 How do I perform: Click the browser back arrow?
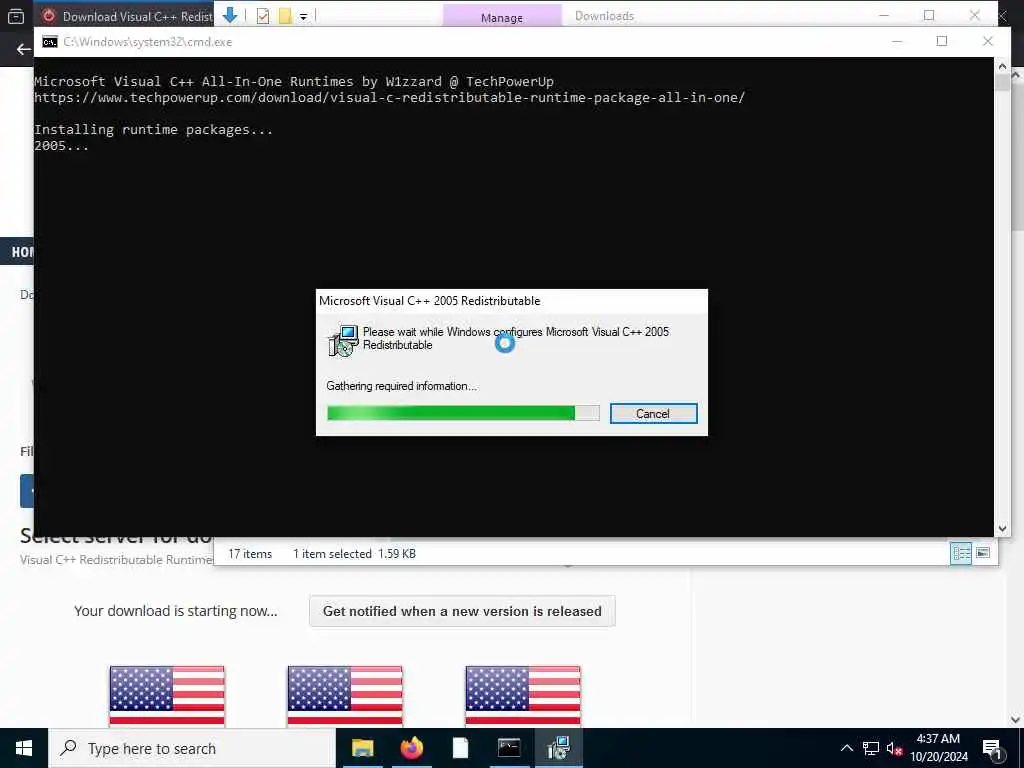coord(24,49)
